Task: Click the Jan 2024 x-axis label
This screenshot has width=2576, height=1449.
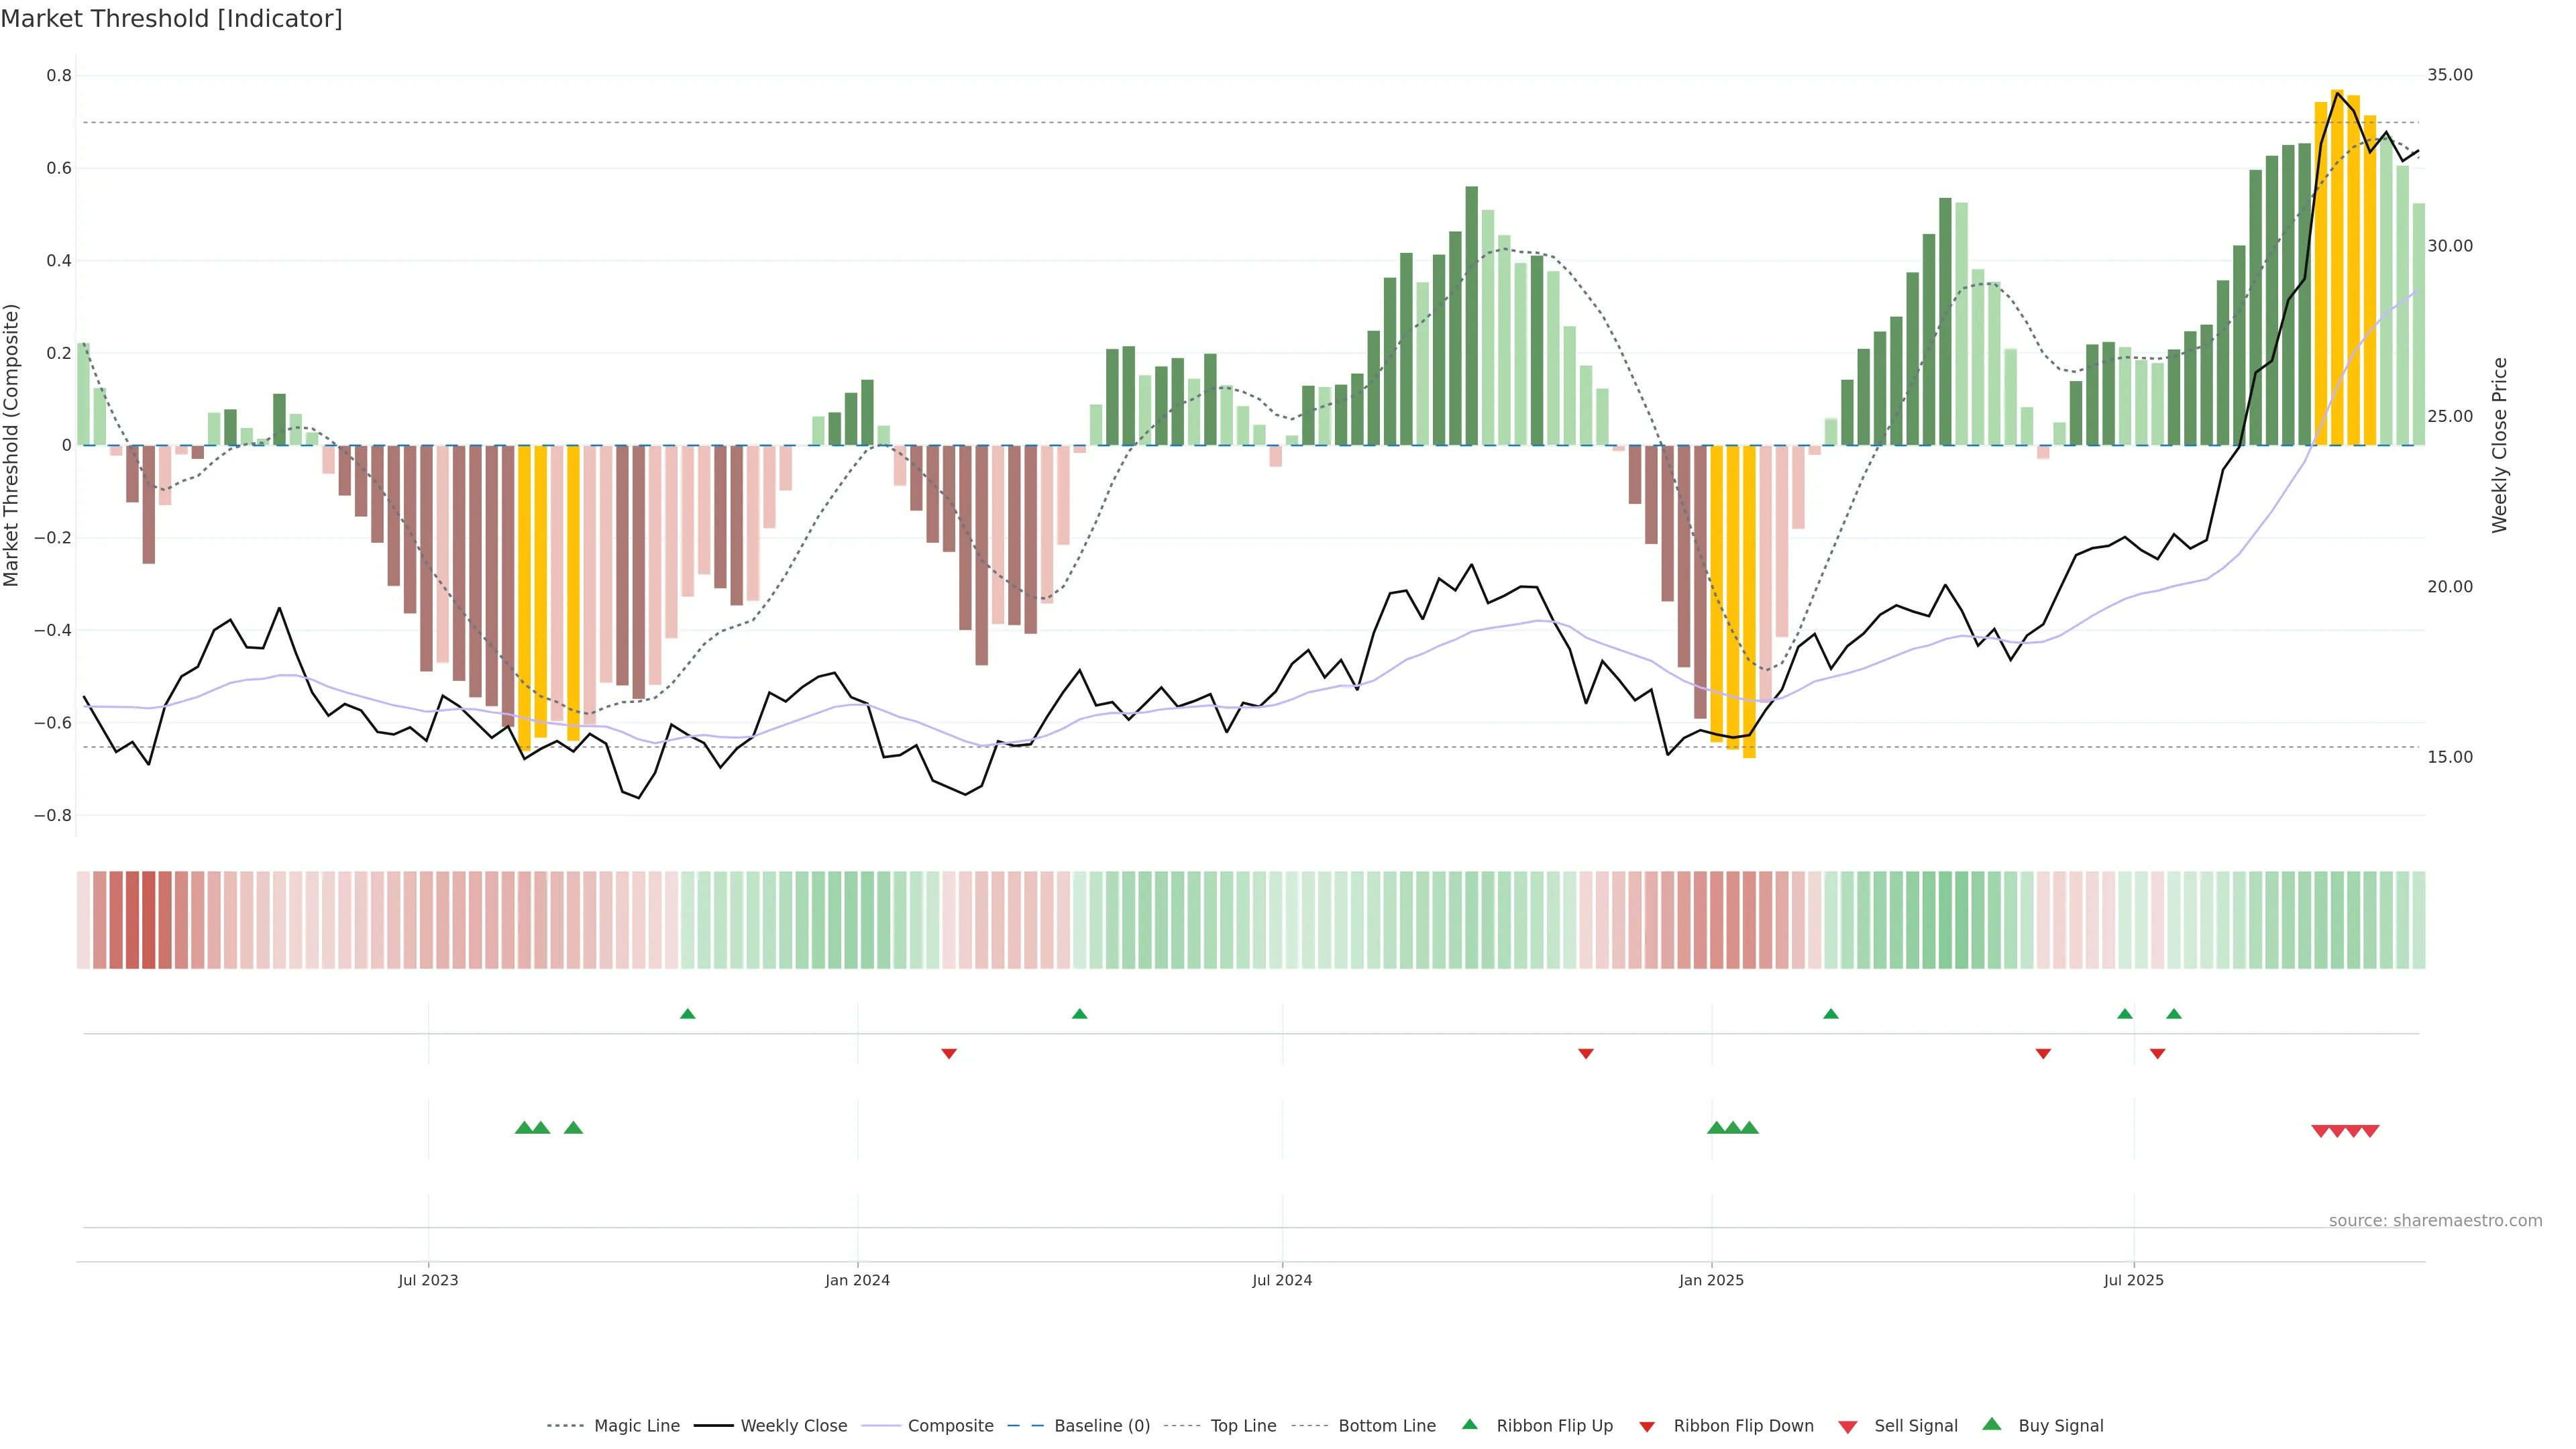Action: pos(857,1280)
